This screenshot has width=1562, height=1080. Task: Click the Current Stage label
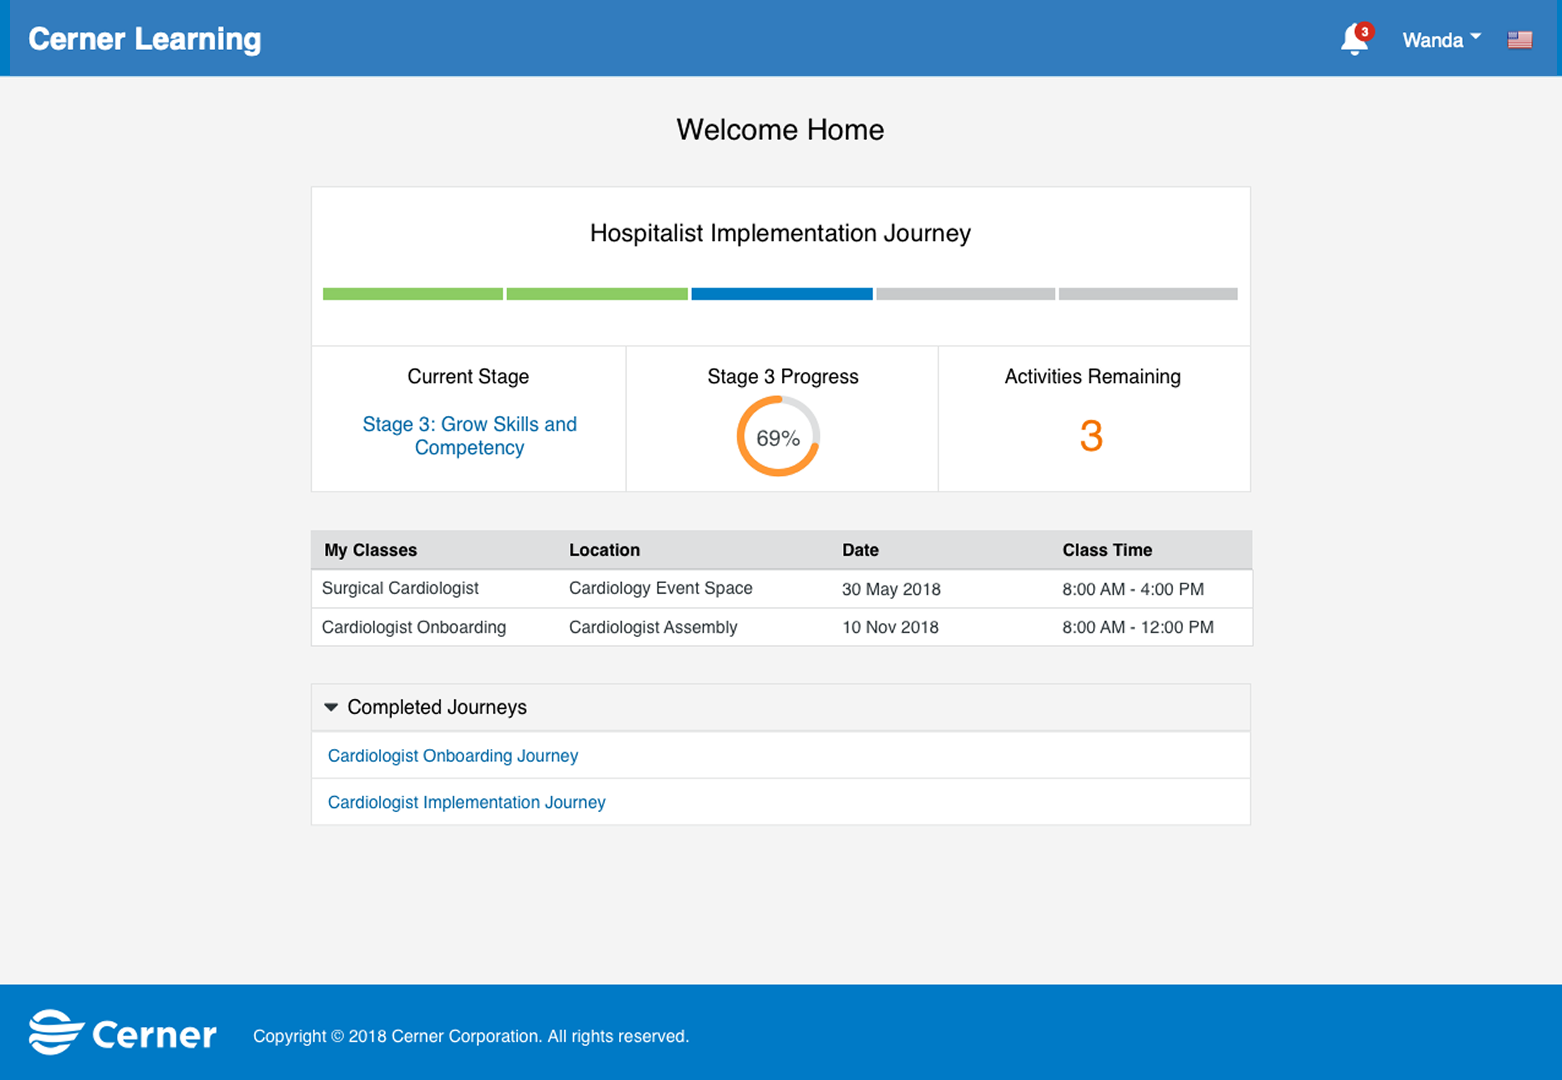468,377
